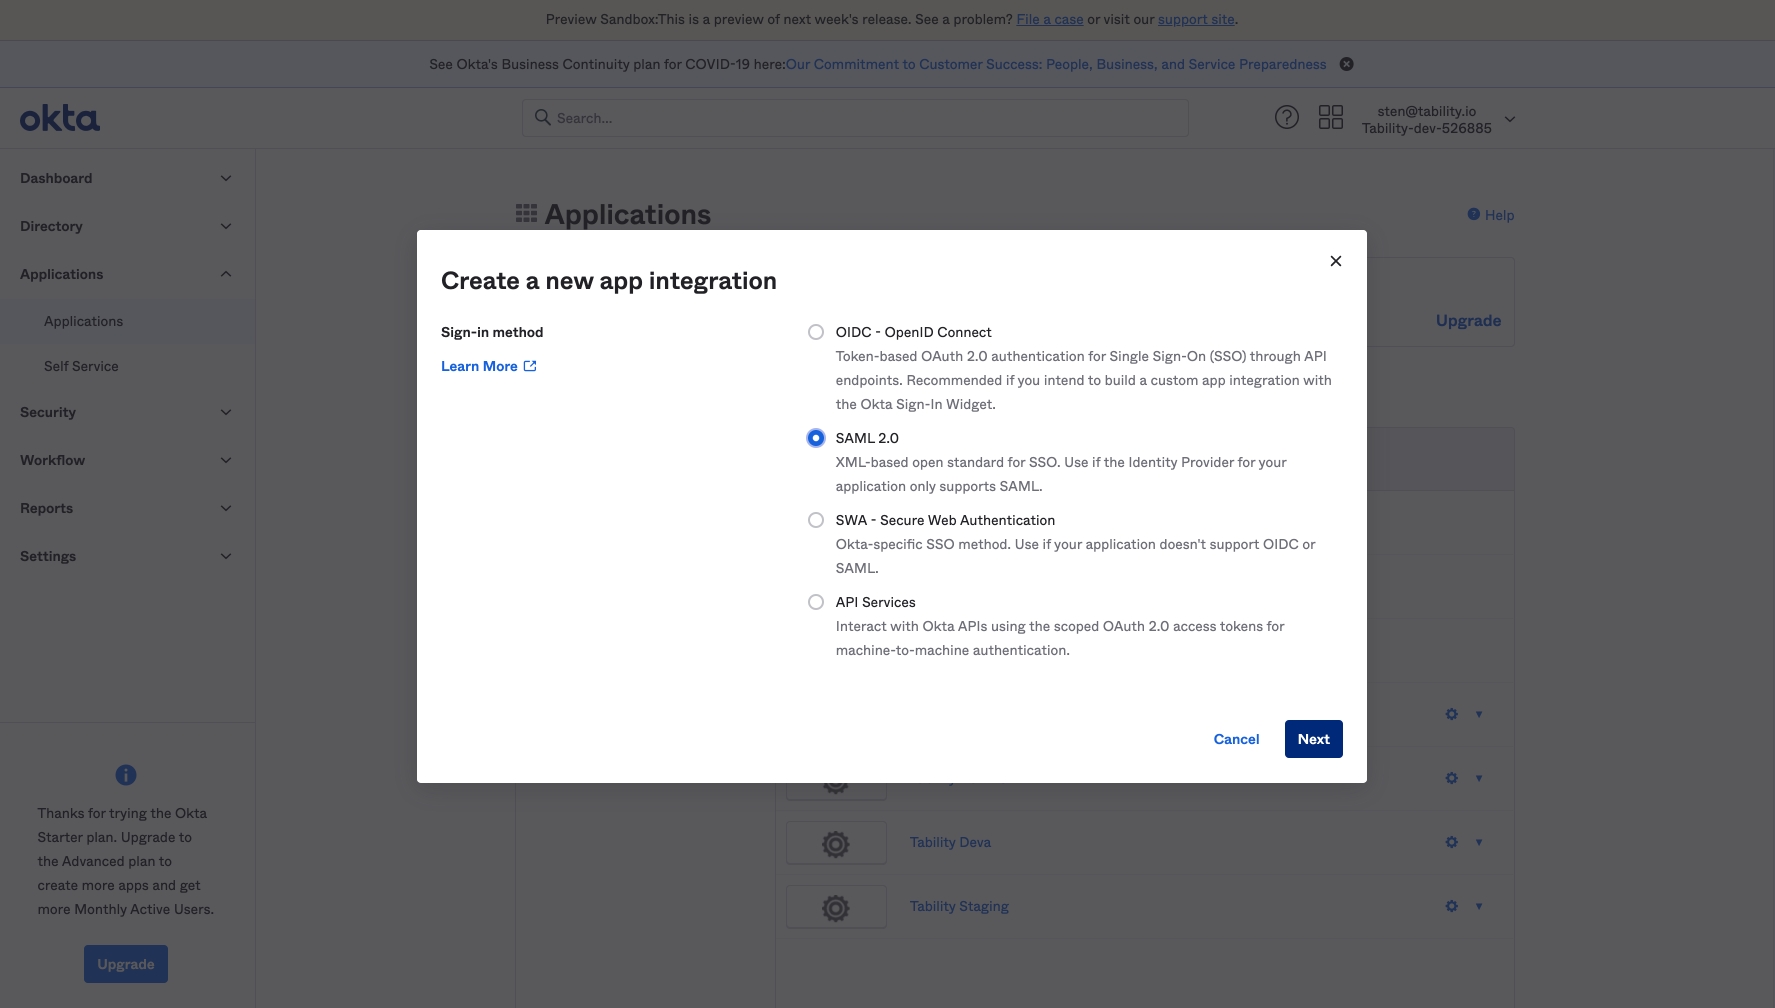Dismiss the COVID-19 banner with X icon
This screenshot has width=1775, height=1008.
tap(1346, 64)
